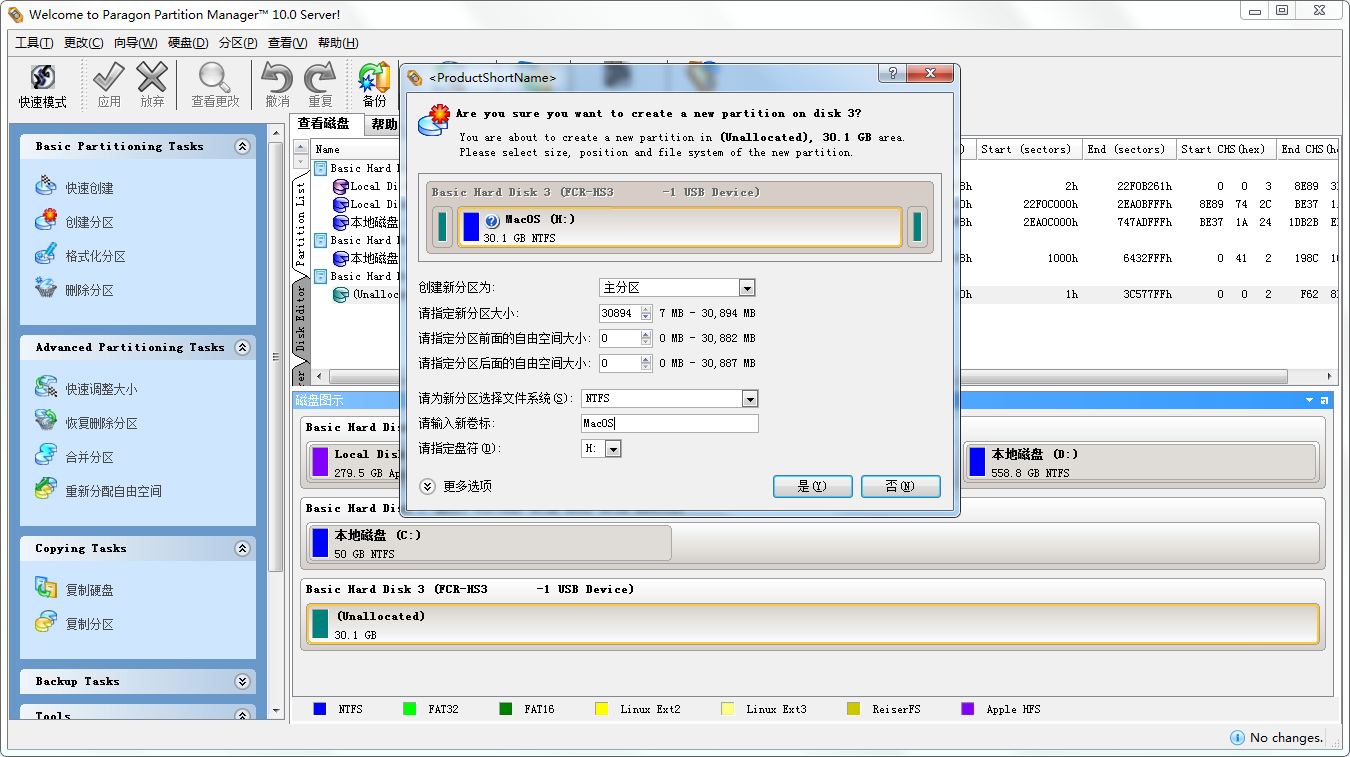Image resolution: width=1350 pixels, height=757 pixels.
Task: Collapse the Copying Tasks panel
Action: (242, 548)
